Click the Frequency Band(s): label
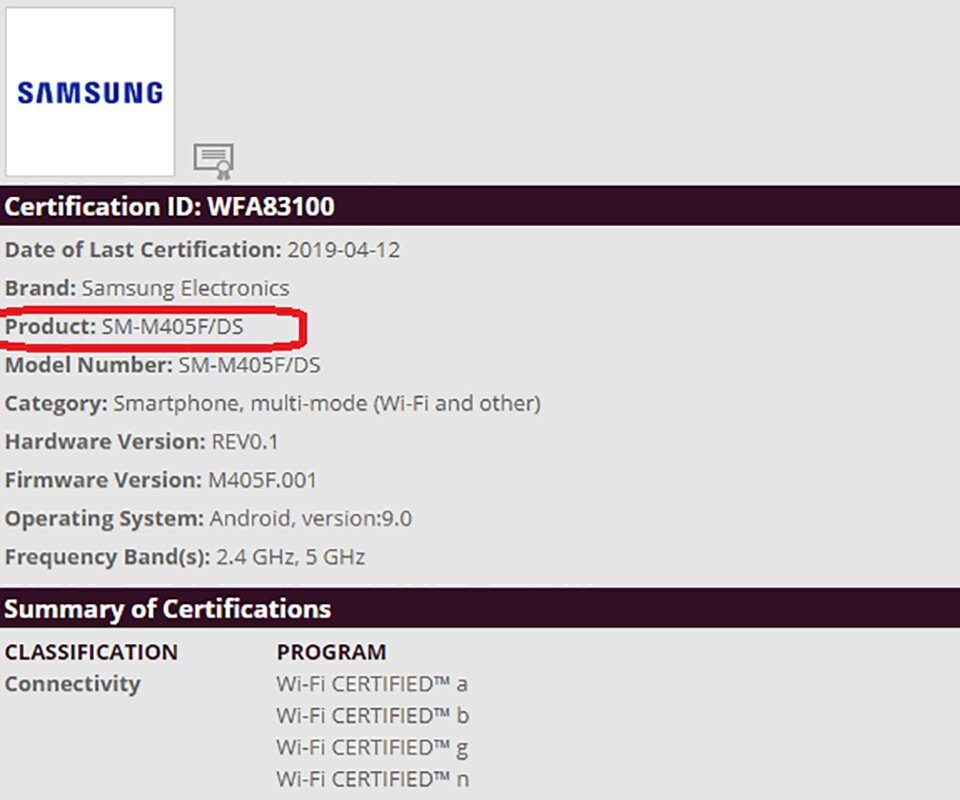Viewport: 960px width, 800px height. (108, 557)
